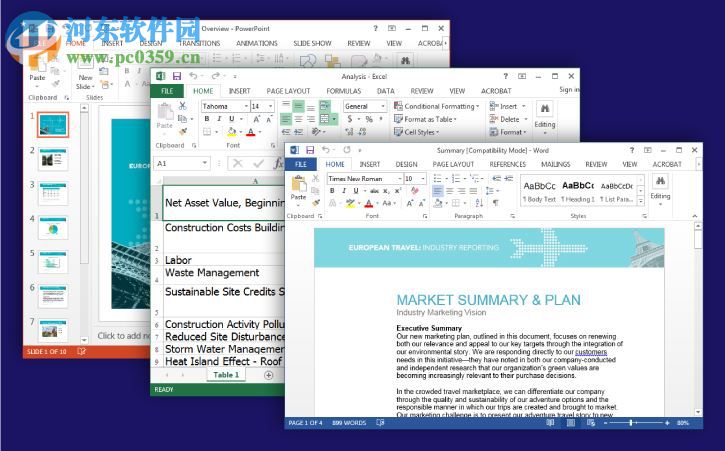The height and width of the screenshot is (451, 725).
Task: Click the FILE button in Excel
Action: (x=167, y=91)
